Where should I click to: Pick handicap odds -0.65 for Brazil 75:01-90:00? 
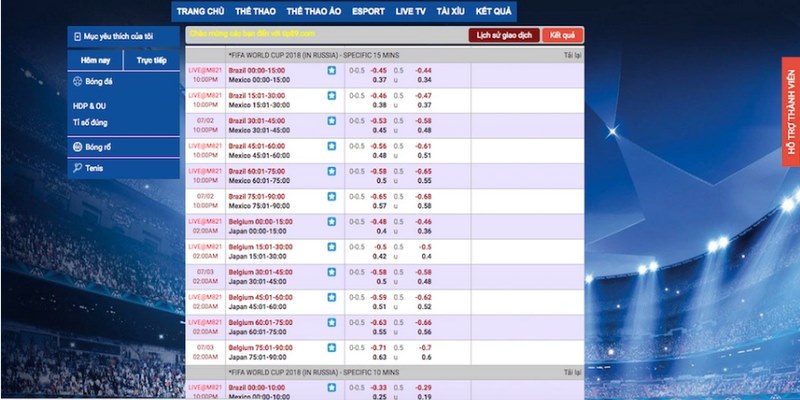(x=379, y=196)
